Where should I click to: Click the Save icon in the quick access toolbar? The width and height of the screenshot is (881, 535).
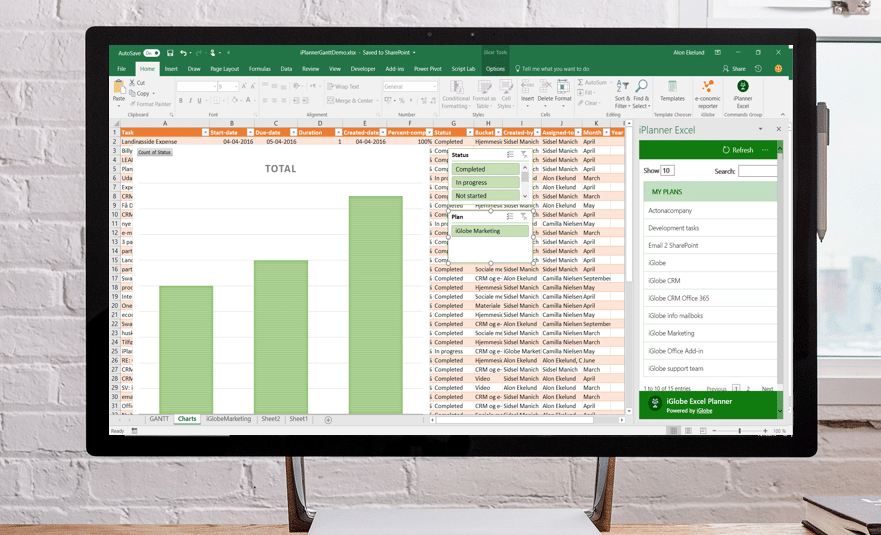tap(170, 53)
